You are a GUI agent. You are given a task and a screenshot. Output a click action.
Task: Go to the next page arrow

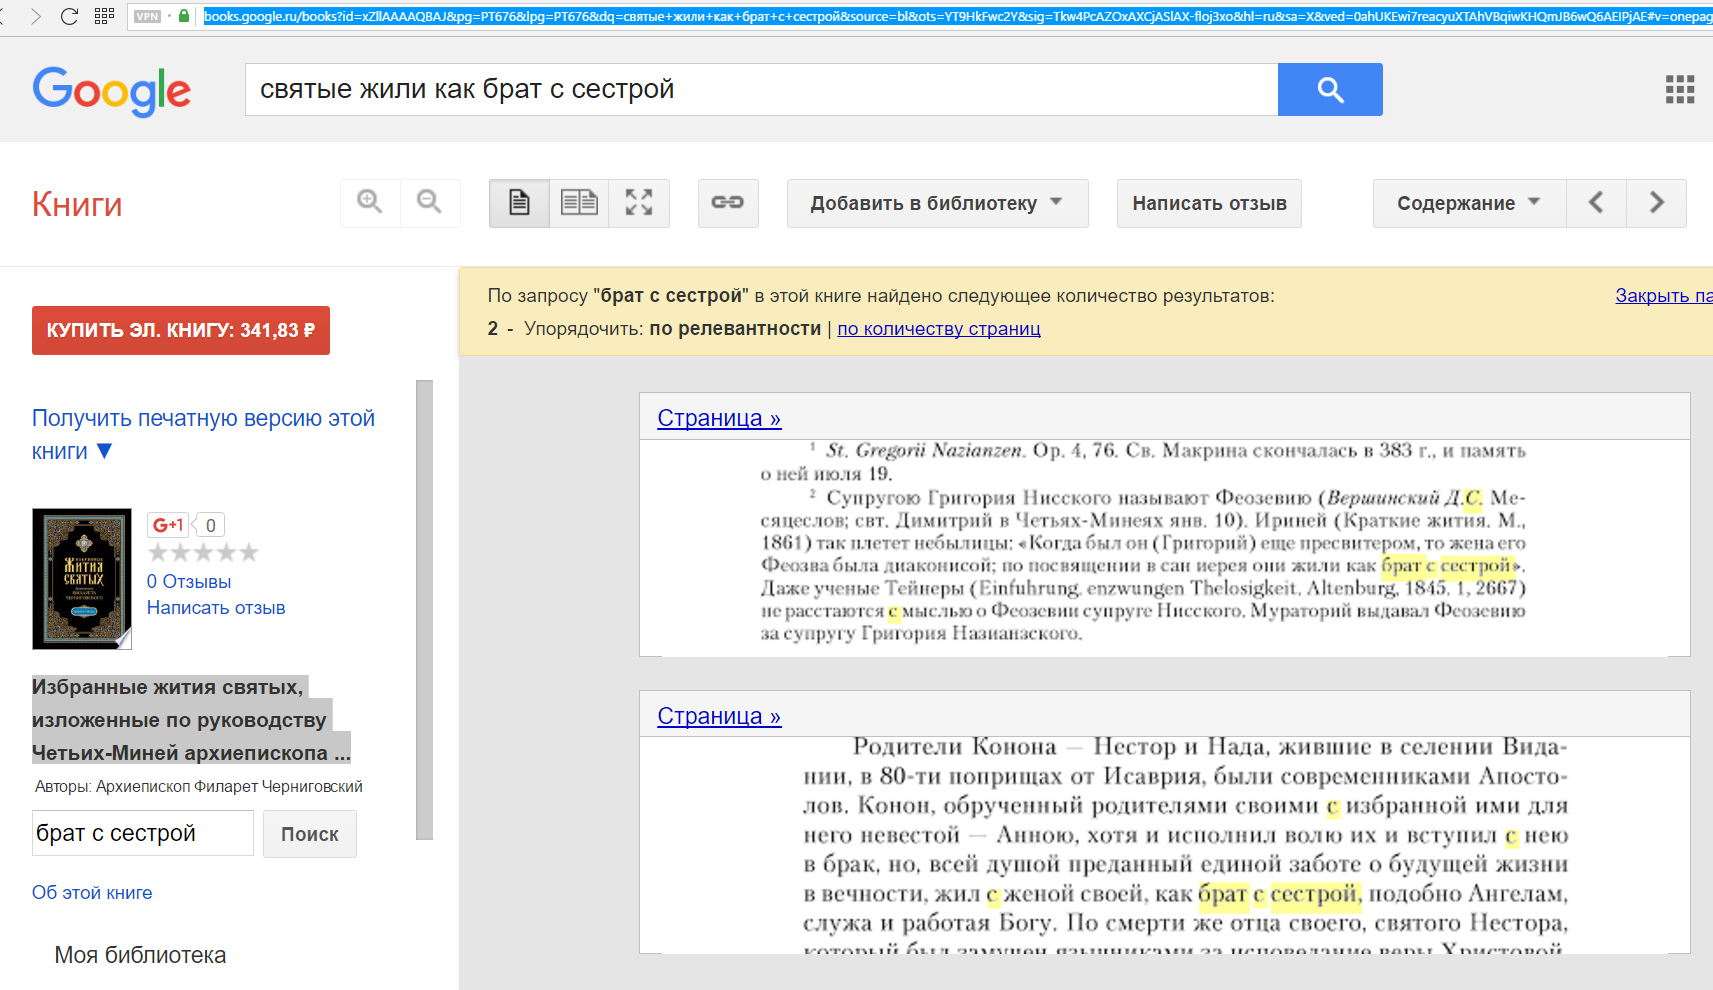click(1656, 203)
